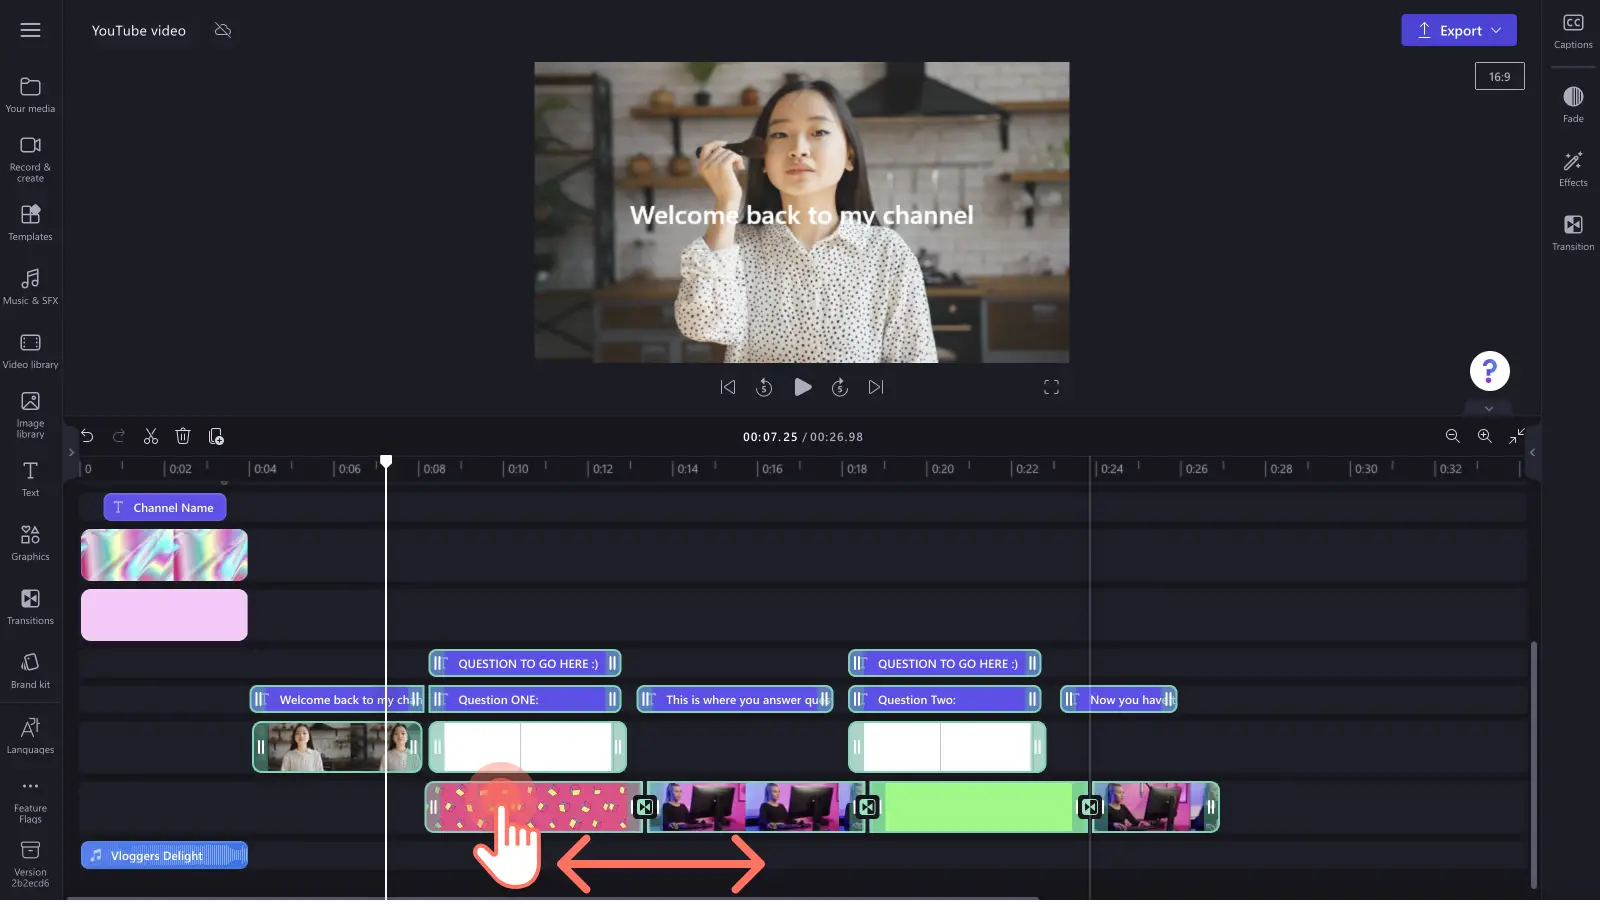Select the white clip under Question ONE
Screen dimensions: 1600x905
click(x=527, y=747)
